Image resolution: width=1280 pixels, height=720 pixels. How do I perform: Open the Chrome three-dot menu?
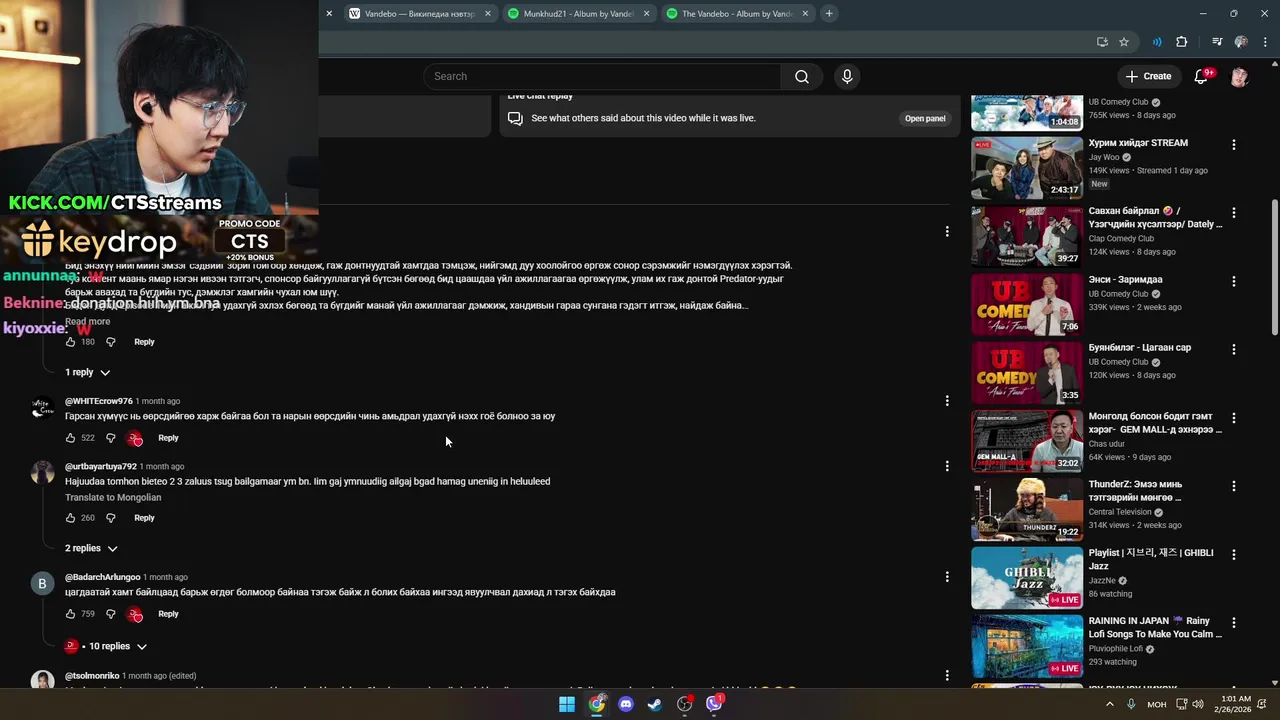pyautogui.click(x=1265, y=42)
